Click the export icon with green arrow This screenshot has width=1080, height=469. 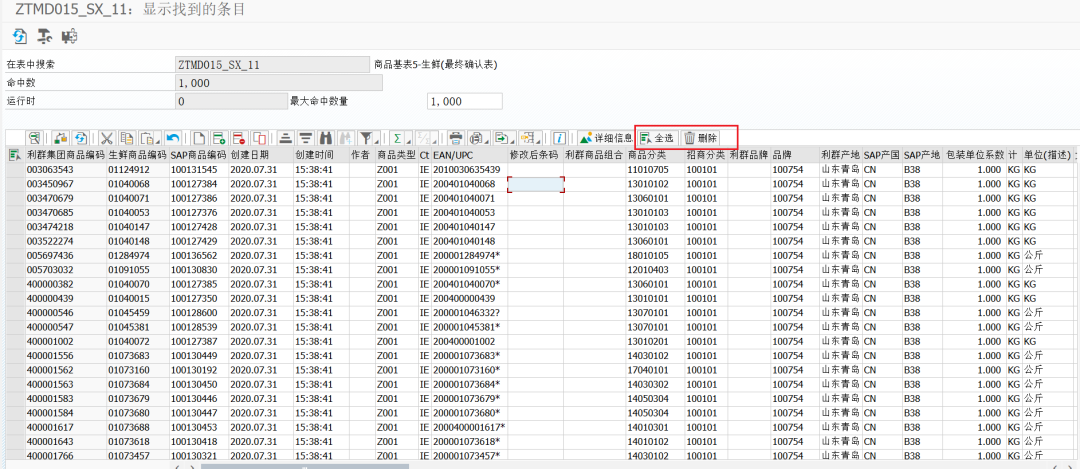pyautogui.click(x=502, y=138)
